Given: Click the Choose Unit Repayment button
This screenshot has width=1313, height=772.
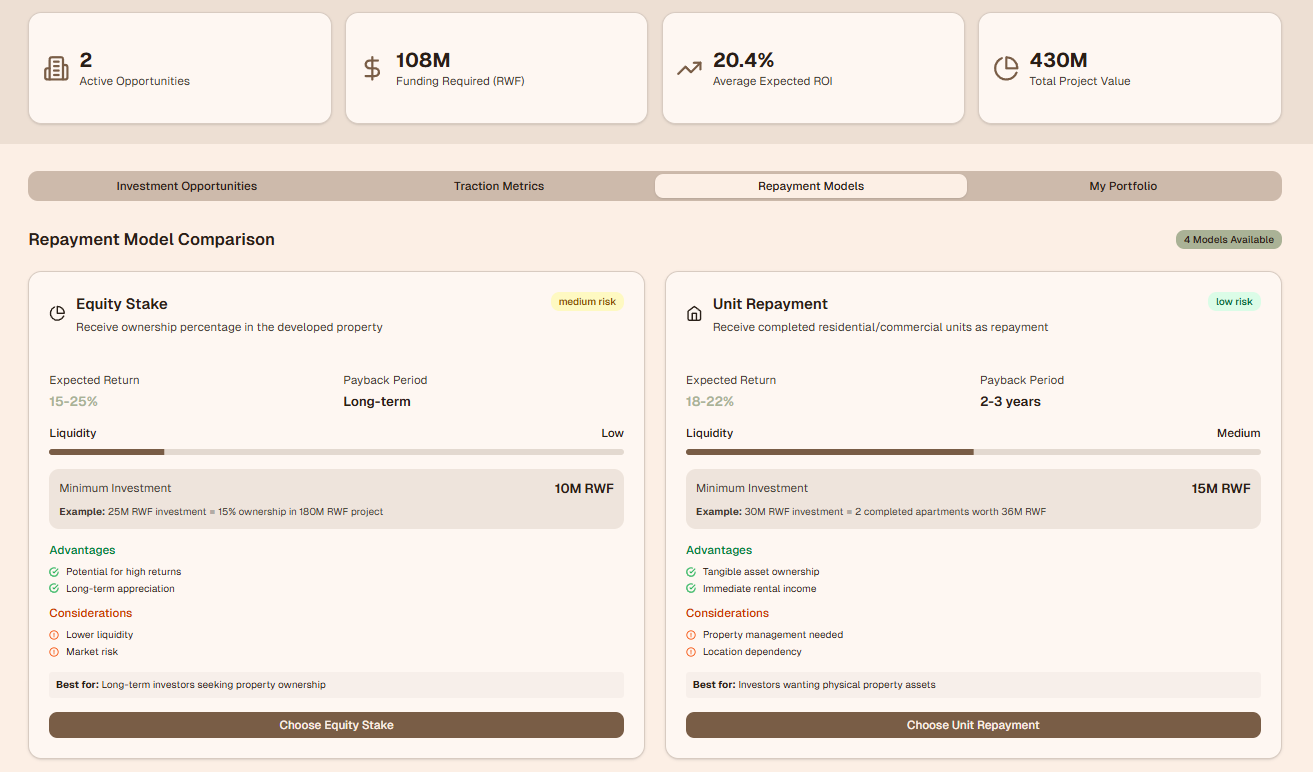Looking at the screenshot, I should click(973, 725).
